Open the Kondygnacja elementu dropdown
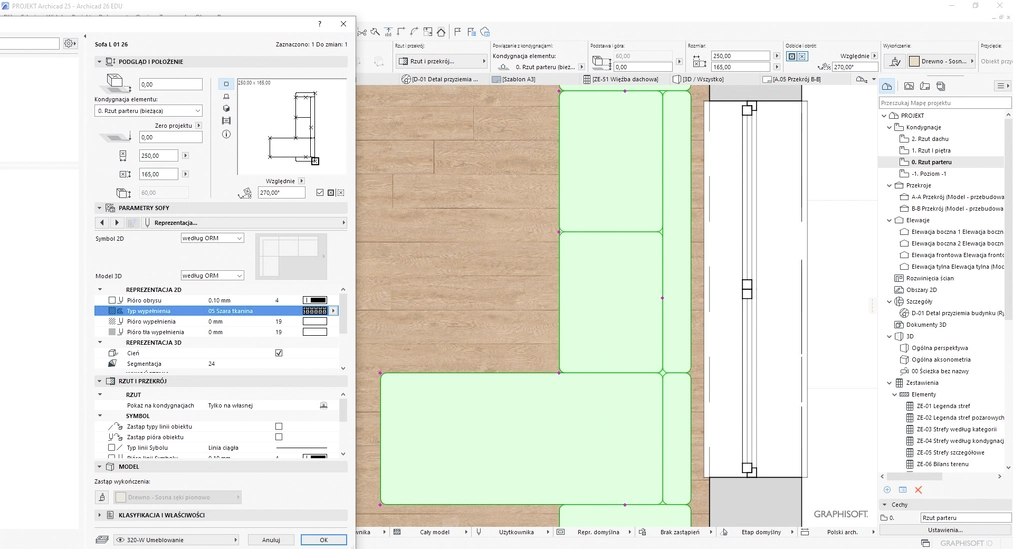 (x=149, y=111)
